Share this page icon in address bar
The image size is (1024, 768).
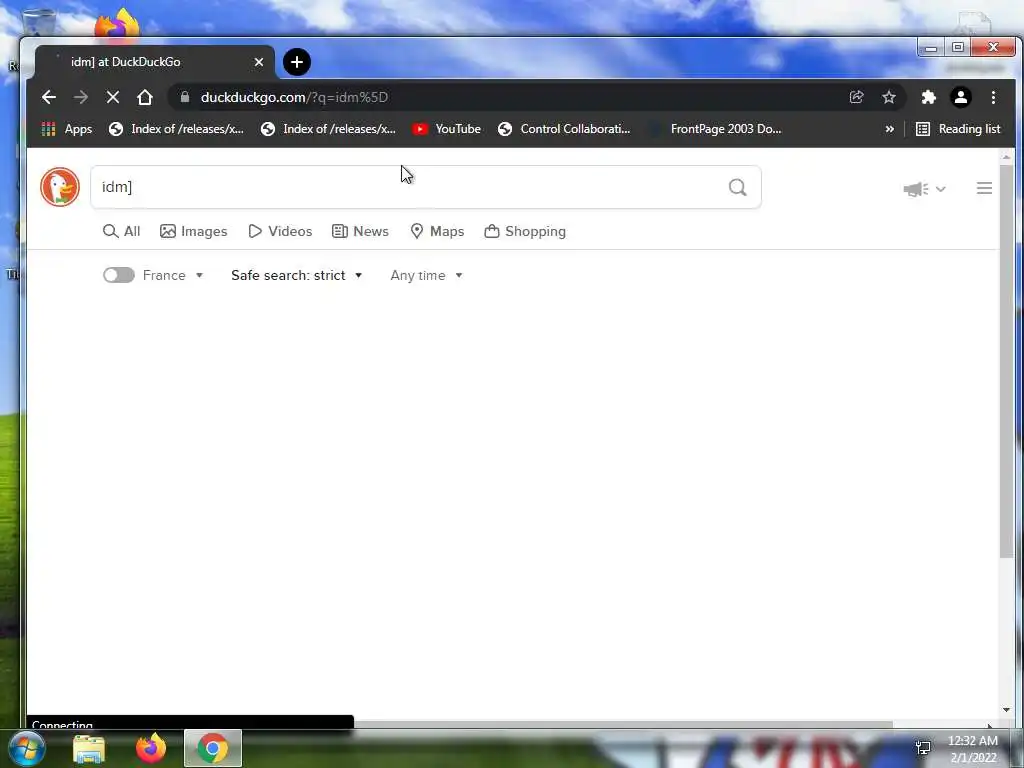pyautogui.click(x=856, y=97)
